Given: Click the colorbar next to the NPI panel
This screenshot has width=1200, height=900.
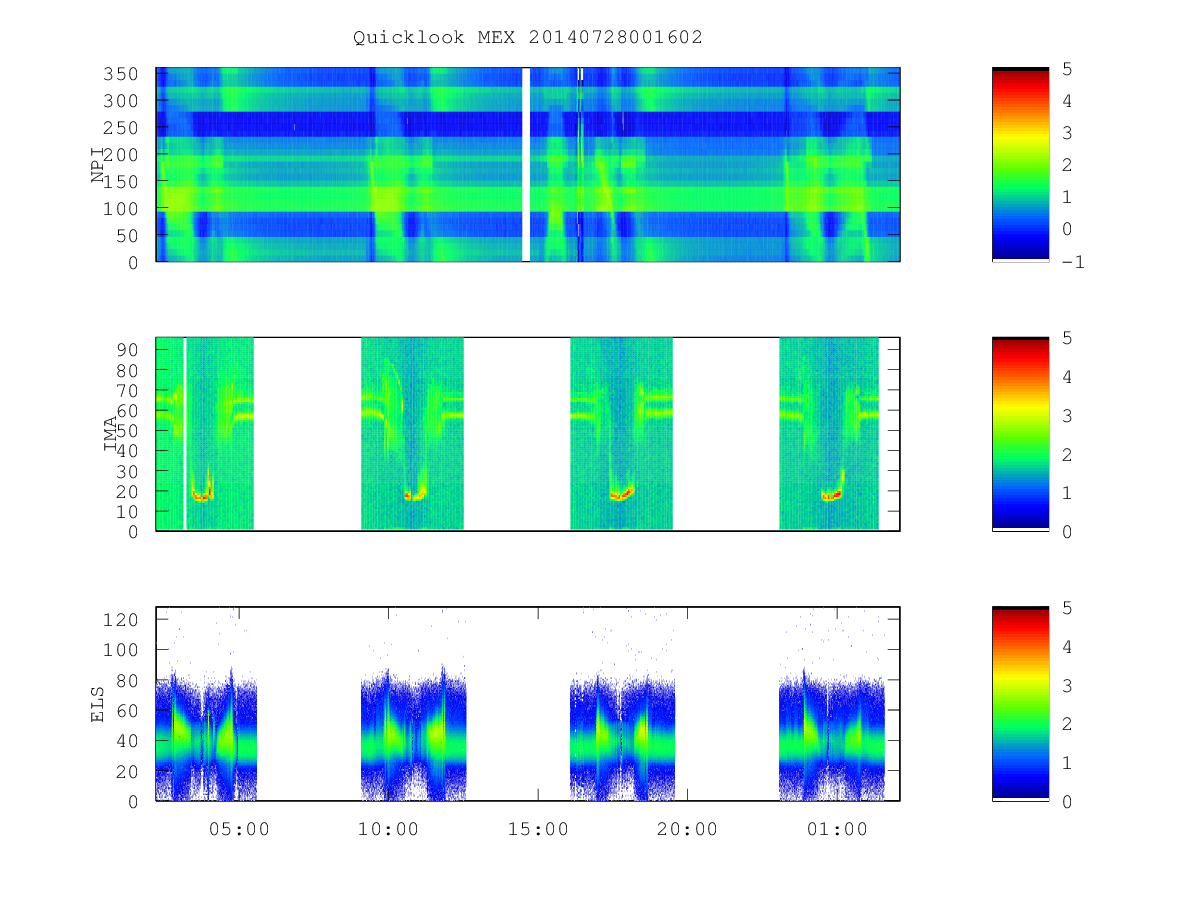Looking at the screenshot, I should [1020, 164].
